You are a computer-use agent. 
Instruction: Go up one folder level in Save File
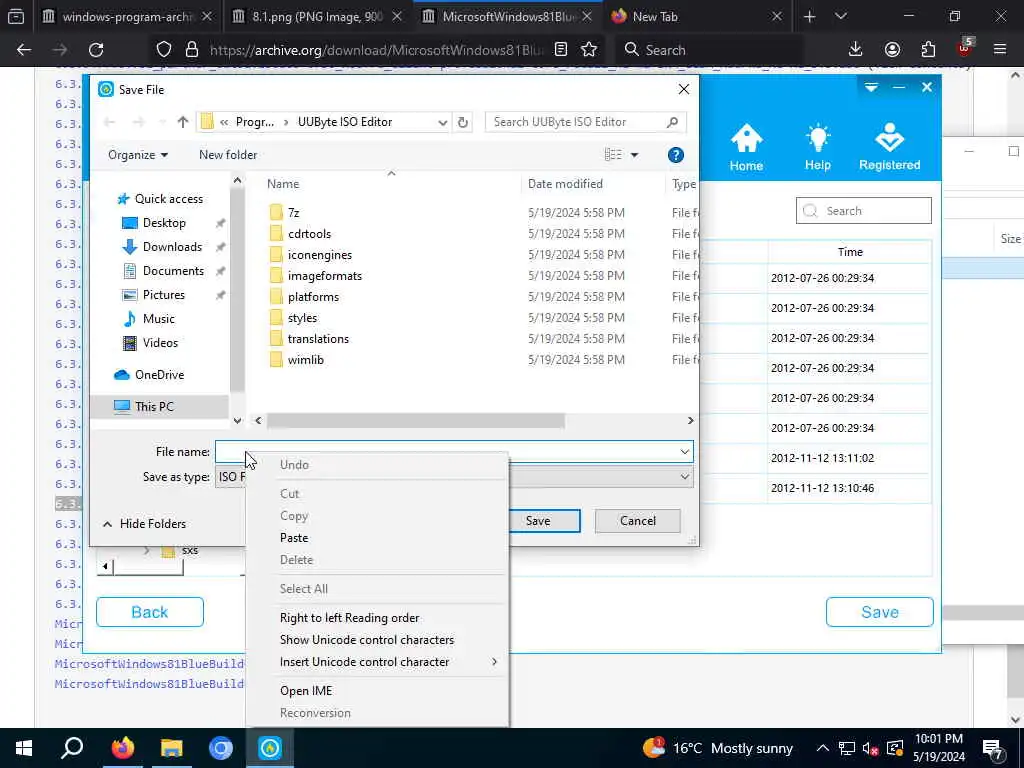tap(183, 122)
